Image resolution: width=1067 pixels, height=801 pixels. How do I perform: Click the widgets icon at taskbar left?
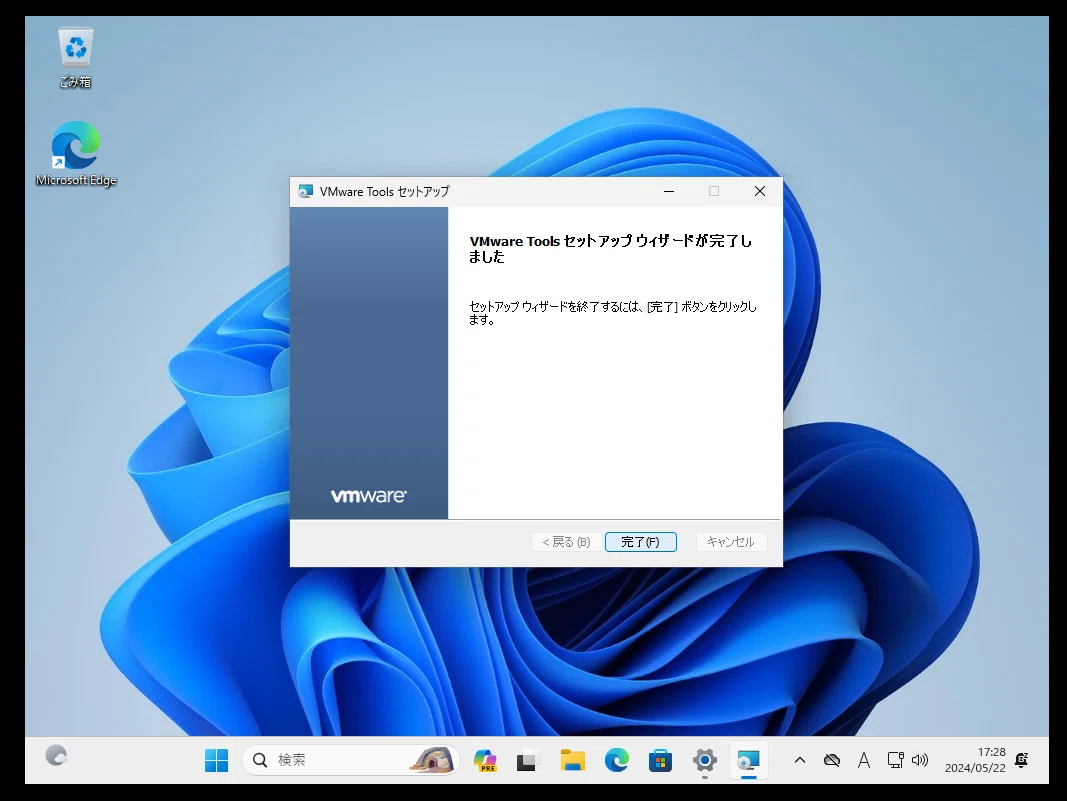(x=56, y=755)
